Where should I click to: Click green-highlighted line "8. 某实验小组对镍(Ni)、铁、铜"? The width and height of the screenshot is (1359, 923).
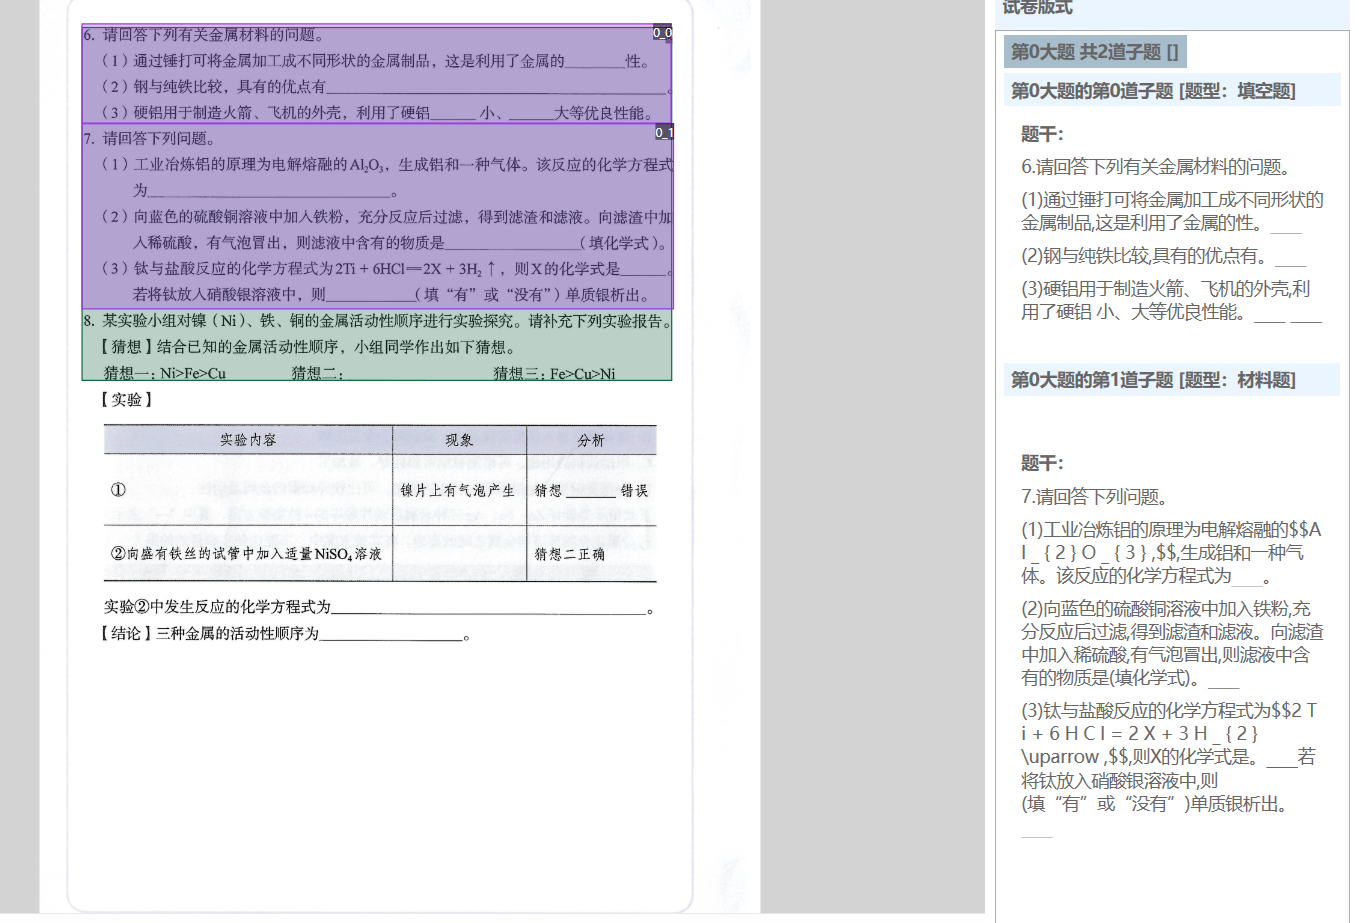click(377, 321)
